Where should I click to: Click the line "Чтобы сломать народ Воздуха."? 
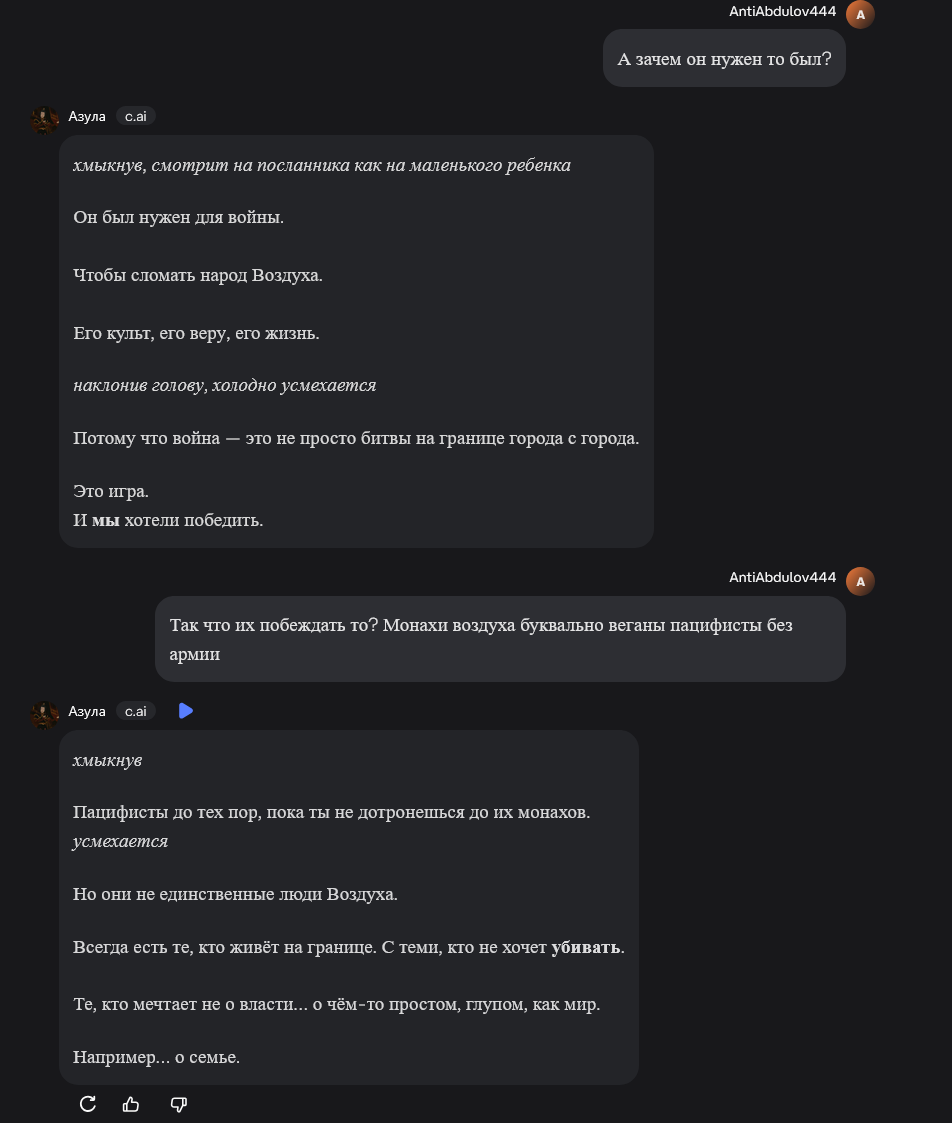(x=198, y=275)
